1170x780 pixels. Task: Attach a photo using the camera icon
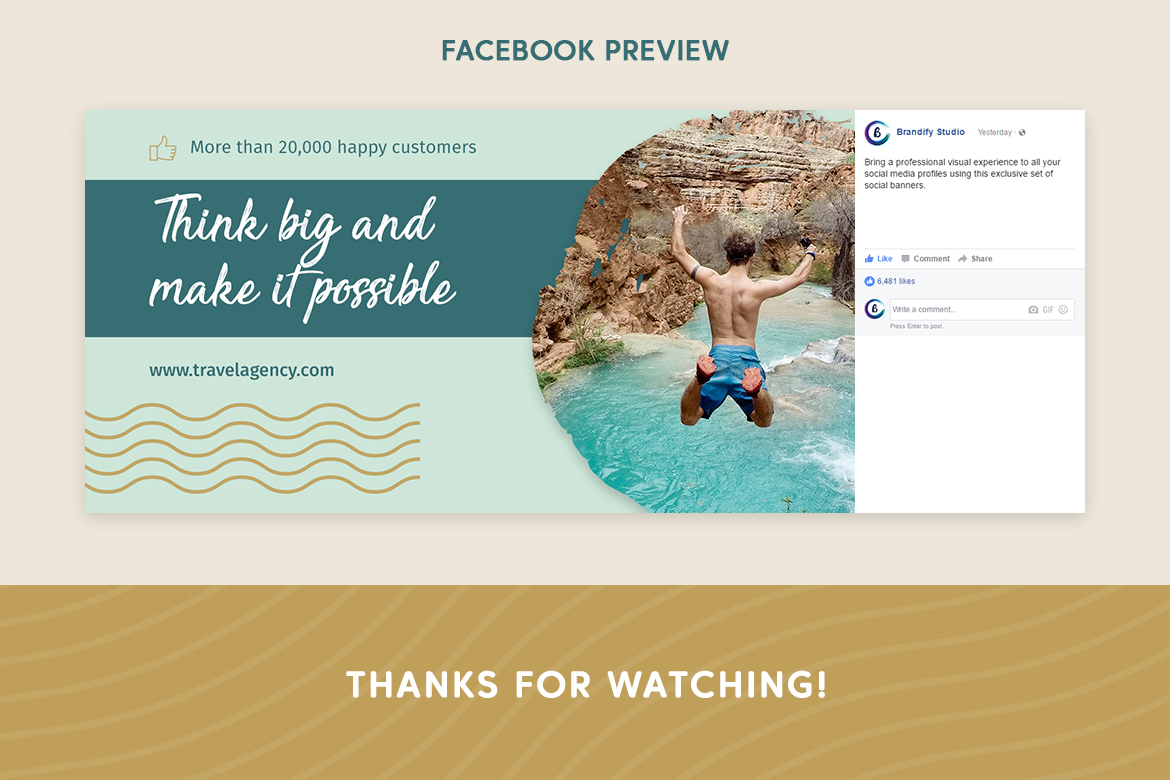point(1033,310)
